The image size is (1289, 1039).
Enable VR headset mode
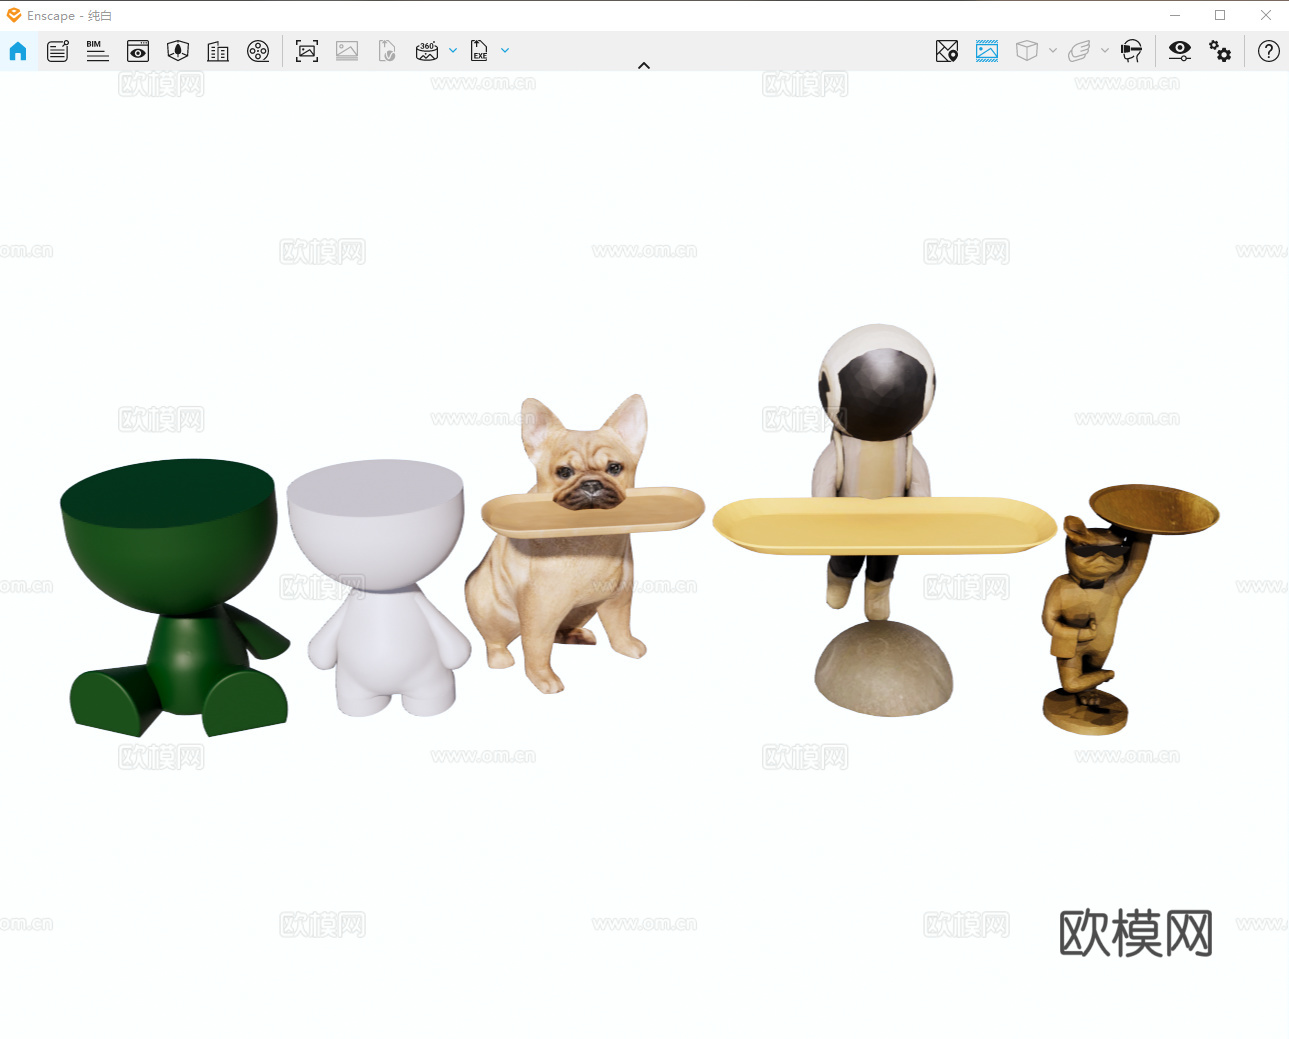click(1131, 51)
